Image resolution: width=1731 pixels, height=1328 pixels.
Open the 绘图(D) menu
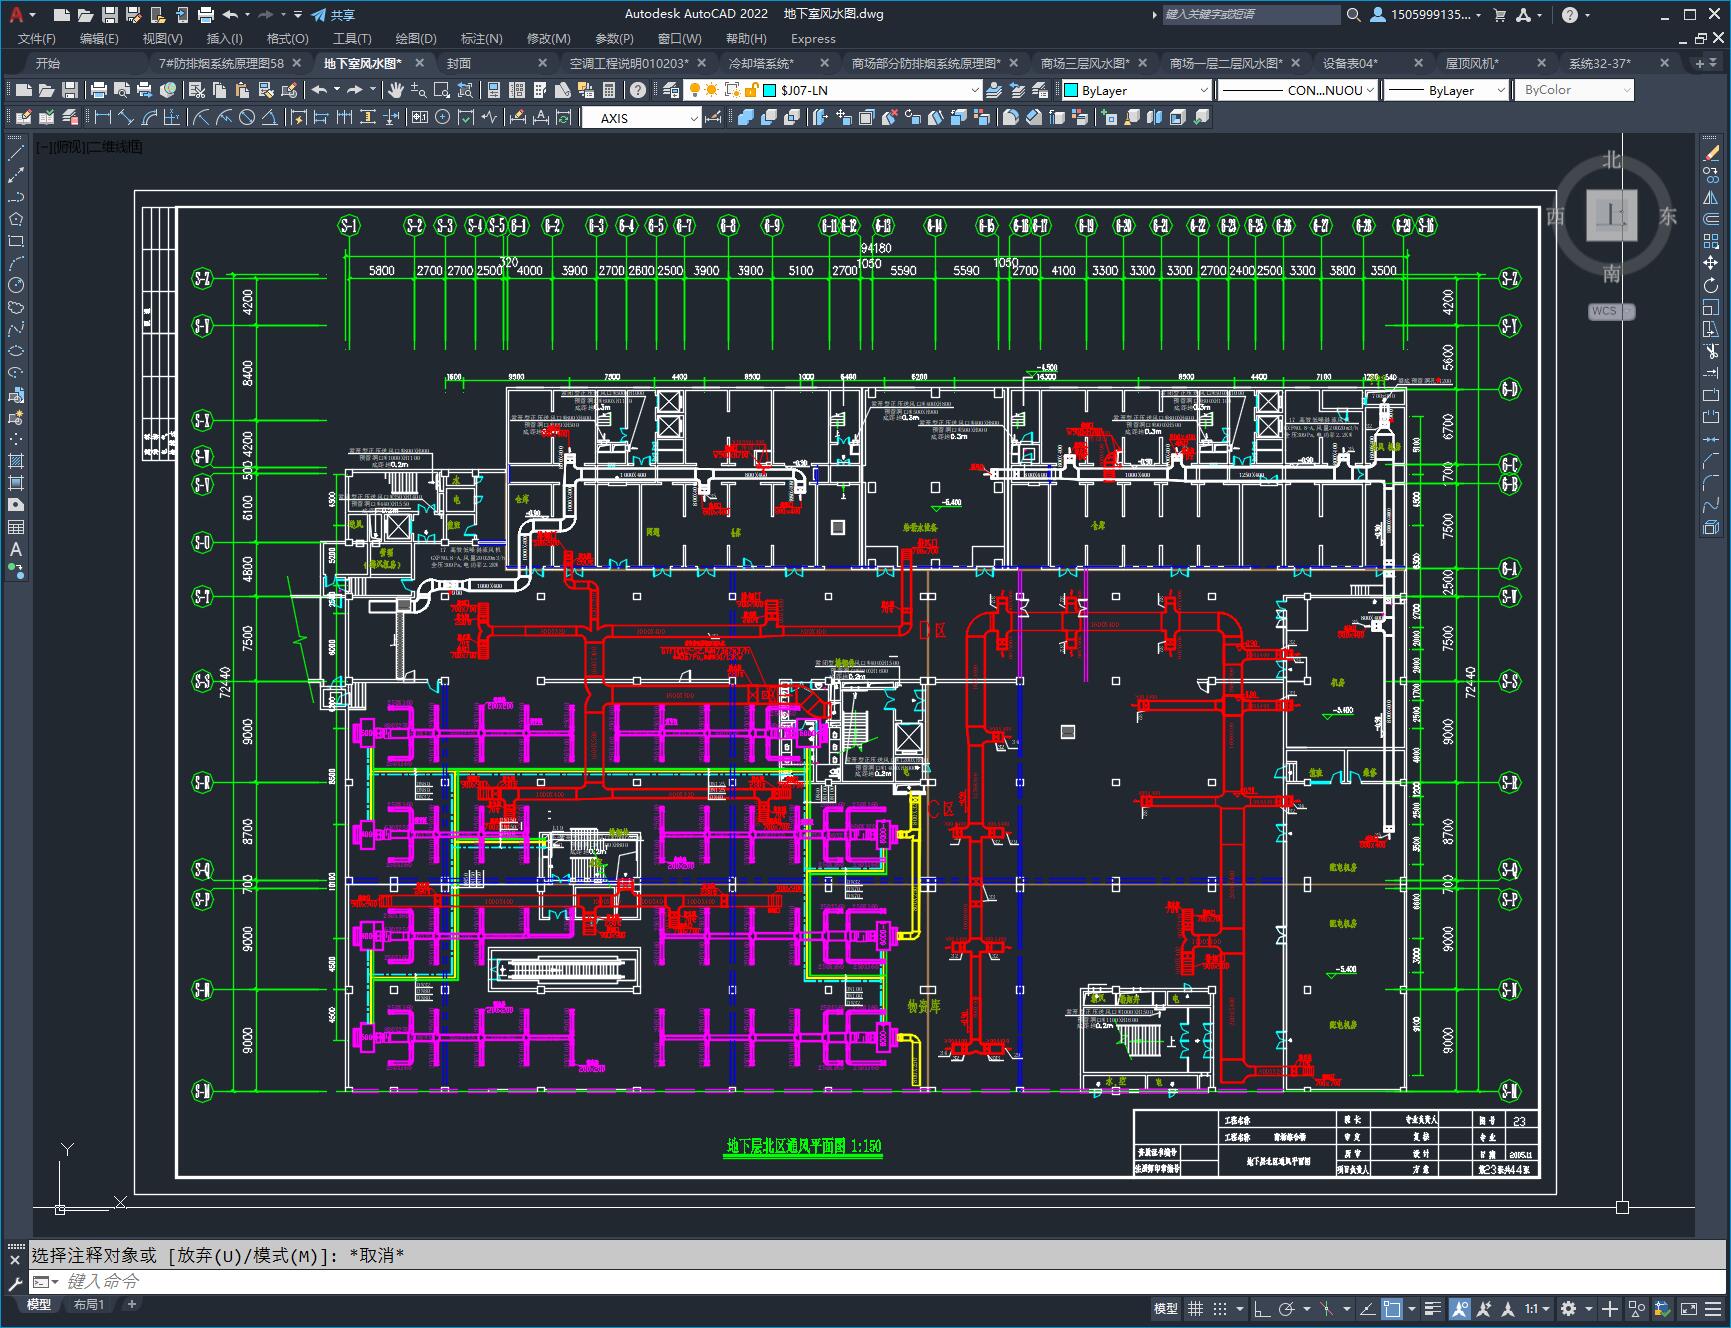pos(416,38)
